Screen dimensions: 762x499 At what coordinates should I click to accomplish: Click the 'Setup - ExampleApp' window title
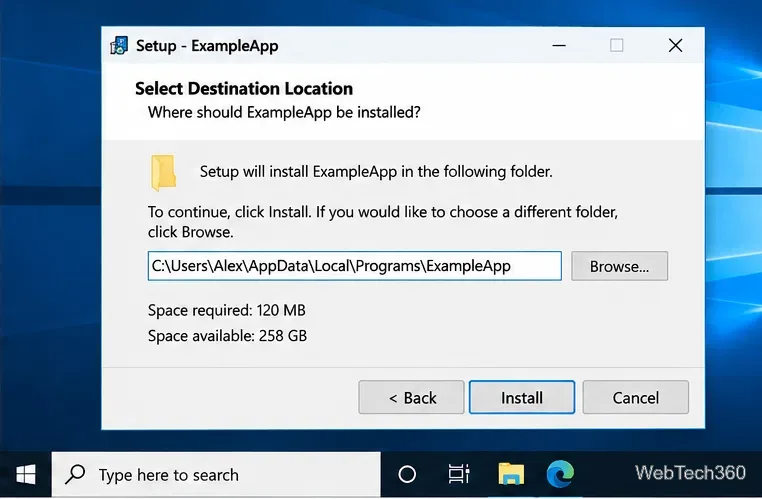pyautogui.click(x=207, y=46)
